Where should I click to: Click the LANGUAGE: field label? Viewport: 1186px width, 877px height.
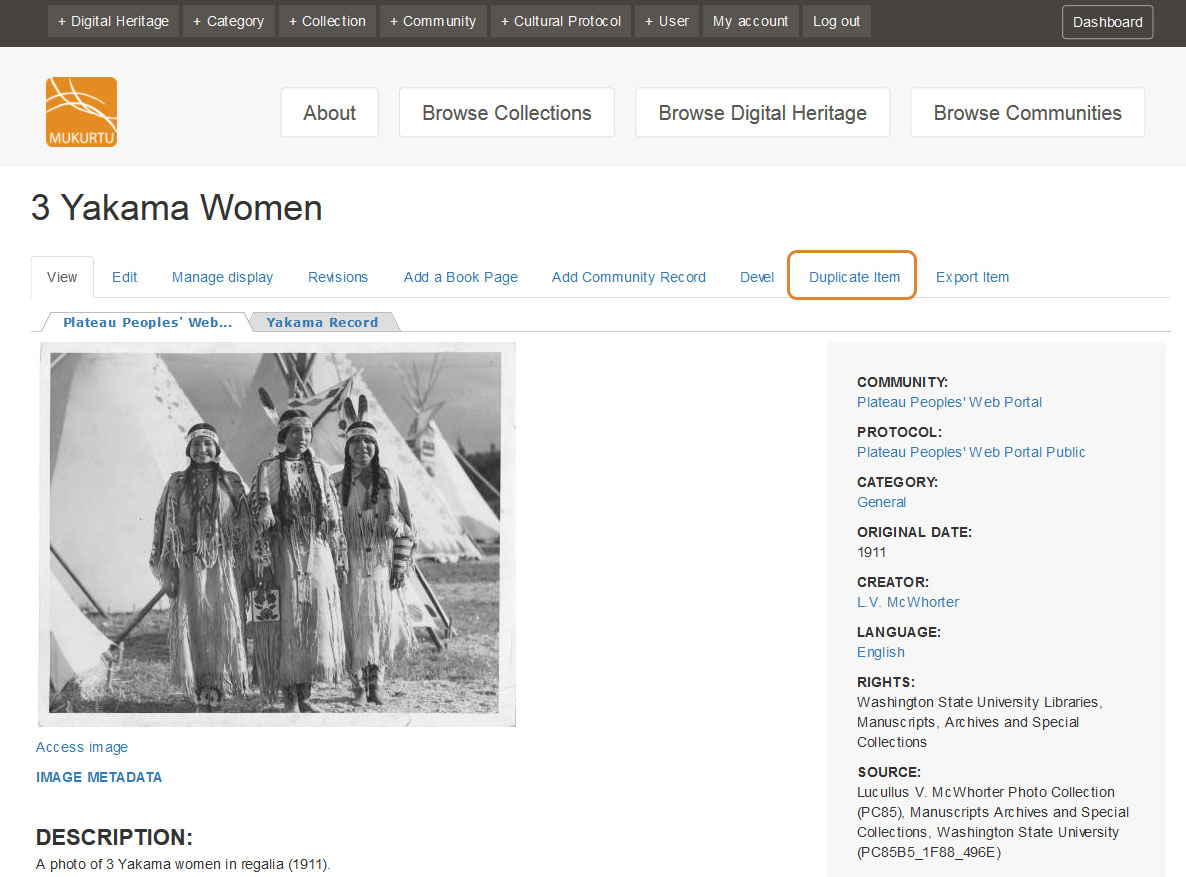click(x=899, y=632)
